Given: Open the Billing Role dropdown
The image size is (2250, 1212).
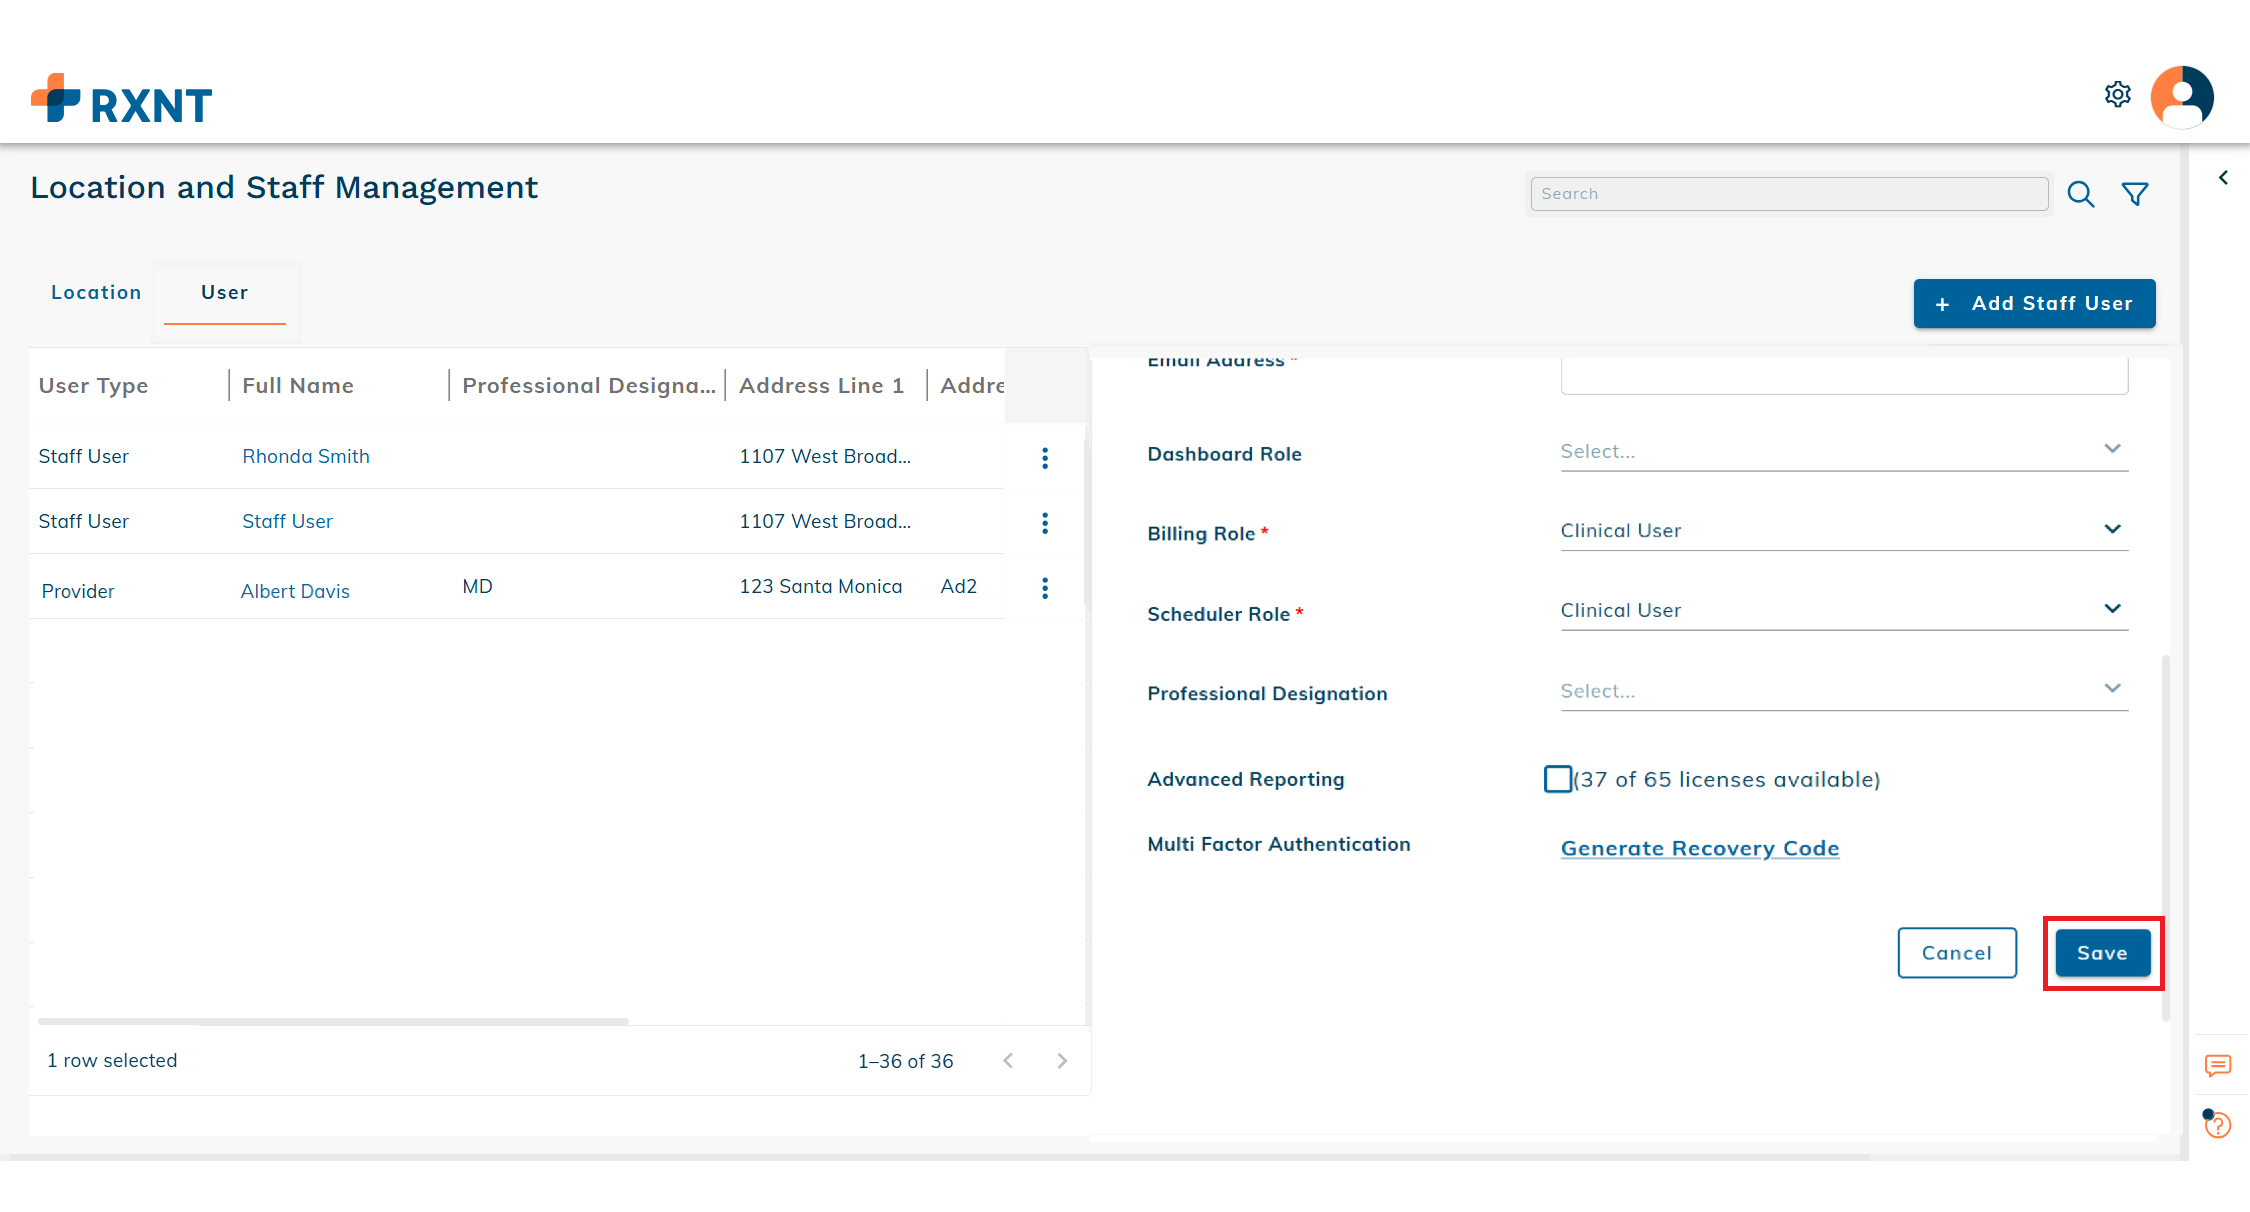Looking at the screenshot, I should coord(1843,531).
